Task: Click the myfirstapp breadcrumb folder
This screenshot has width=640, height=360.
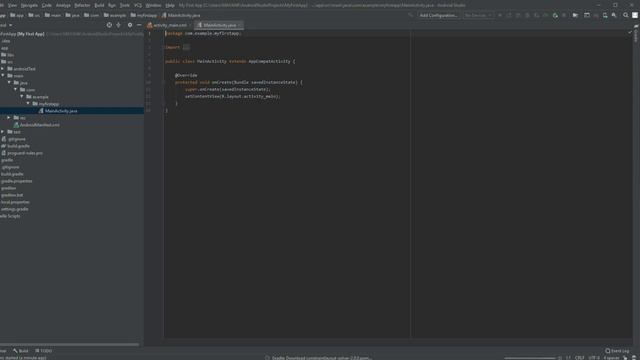Action: click(x=143, y=16)
